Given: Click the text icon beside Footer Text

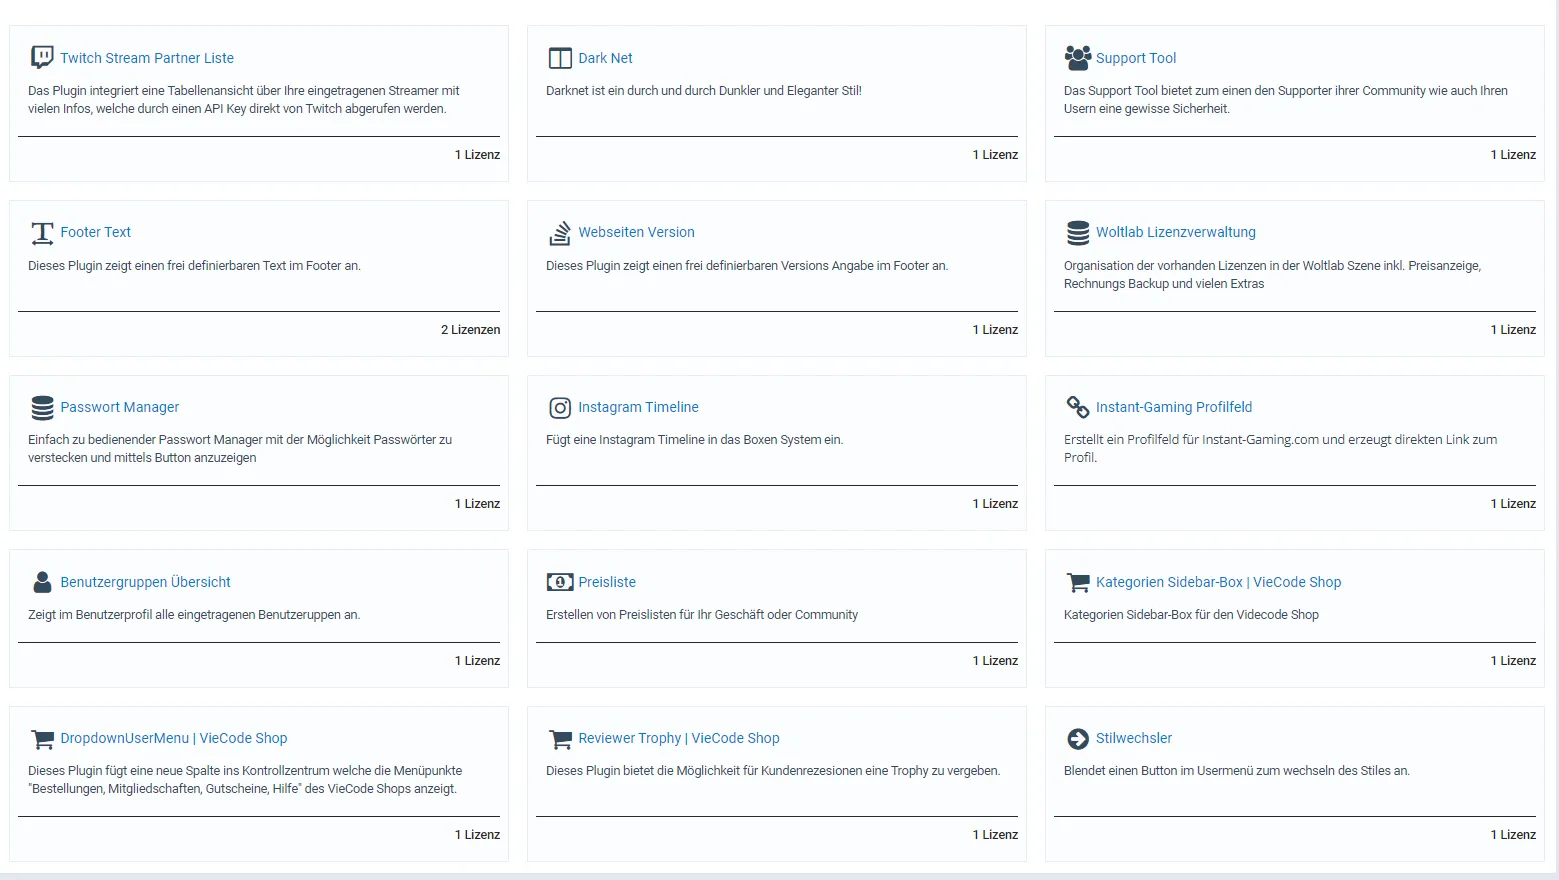Looking at the screenshot, I should click(x=42, y=233).
